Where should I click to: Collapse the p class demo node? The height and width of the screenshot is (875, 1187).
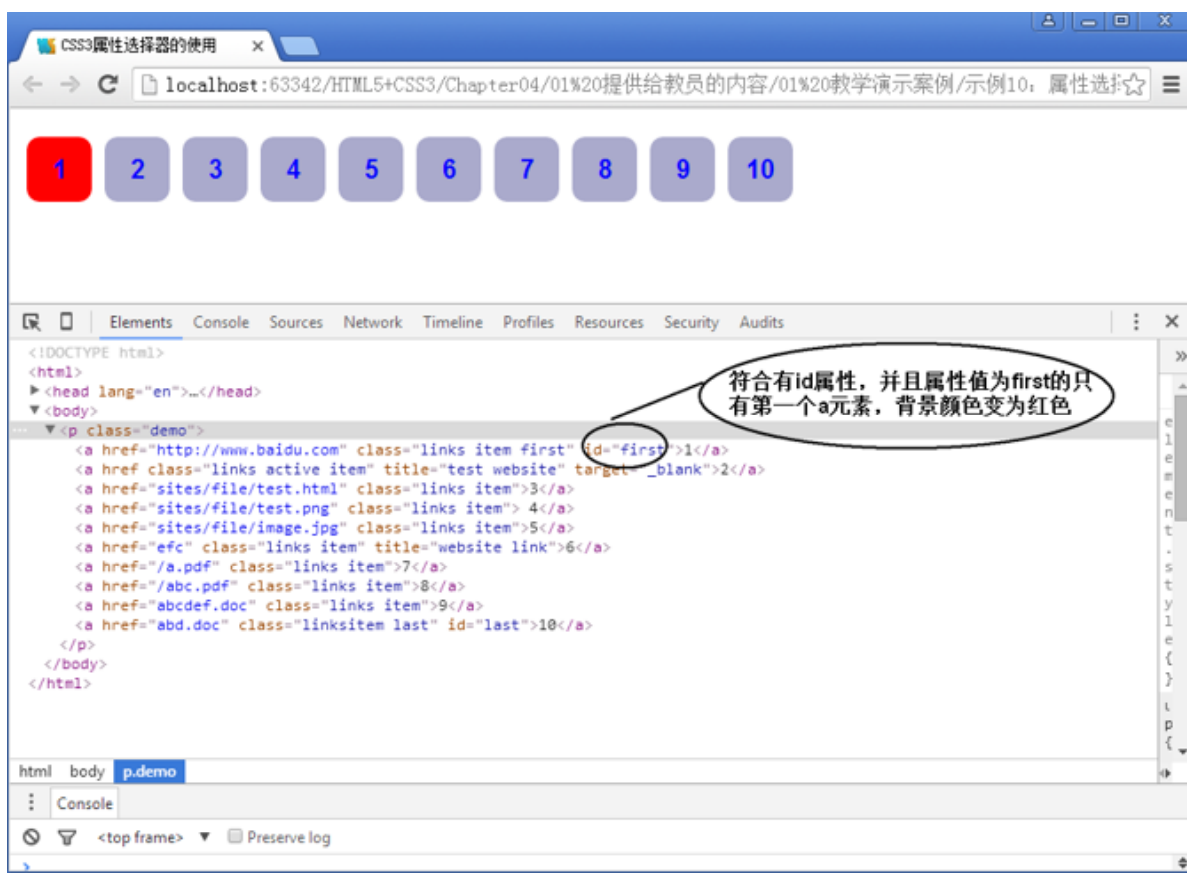(x=50, y=430)
